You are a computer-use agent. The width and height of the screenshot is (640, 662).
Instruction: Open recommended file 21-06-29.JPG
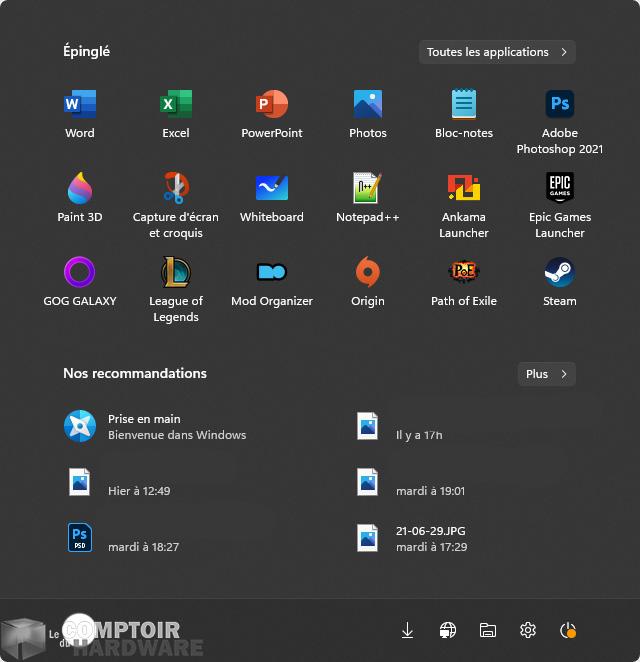tap(430, 539)
